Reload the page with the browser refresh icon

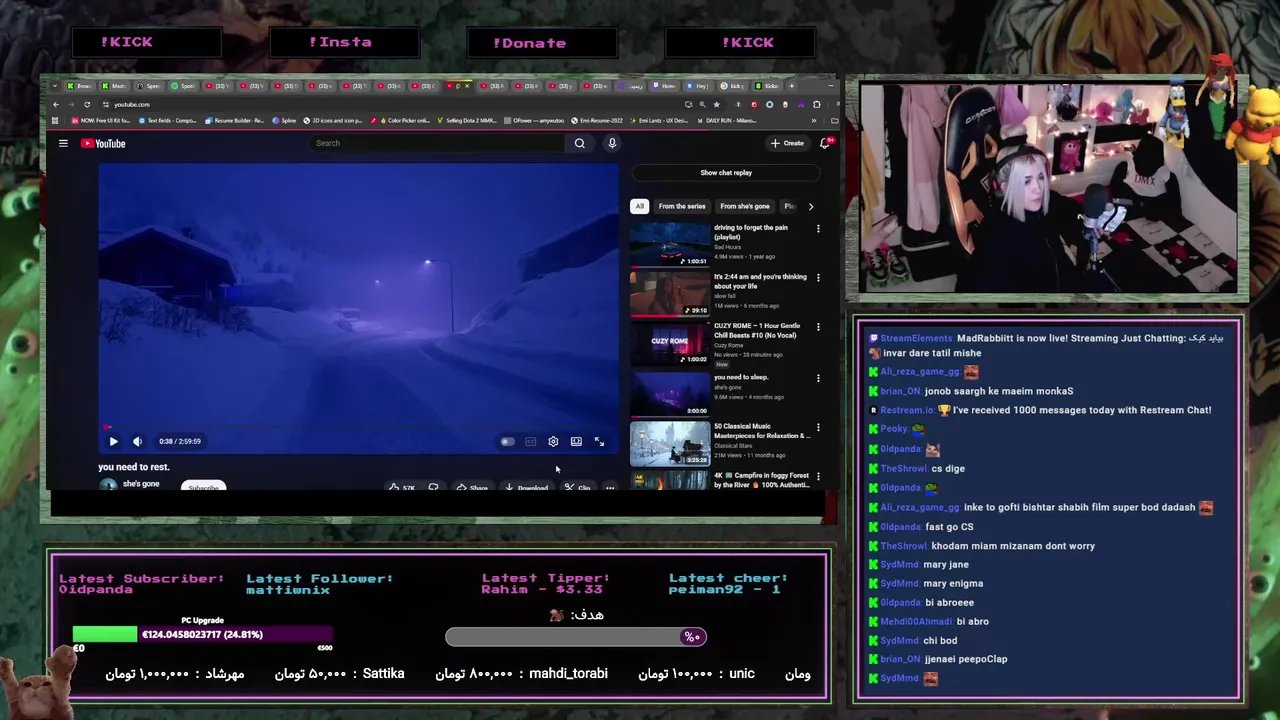coord(87,104)
